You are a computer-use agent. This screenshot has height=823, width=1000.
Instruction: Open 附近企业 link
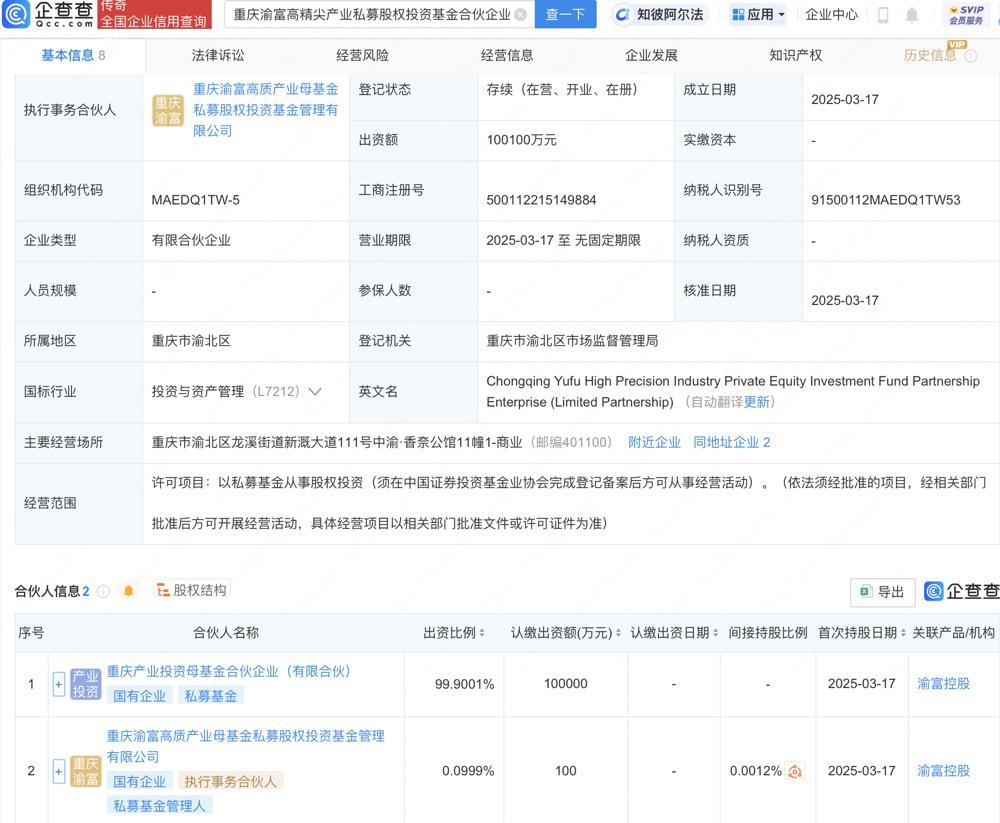(654, 442)
